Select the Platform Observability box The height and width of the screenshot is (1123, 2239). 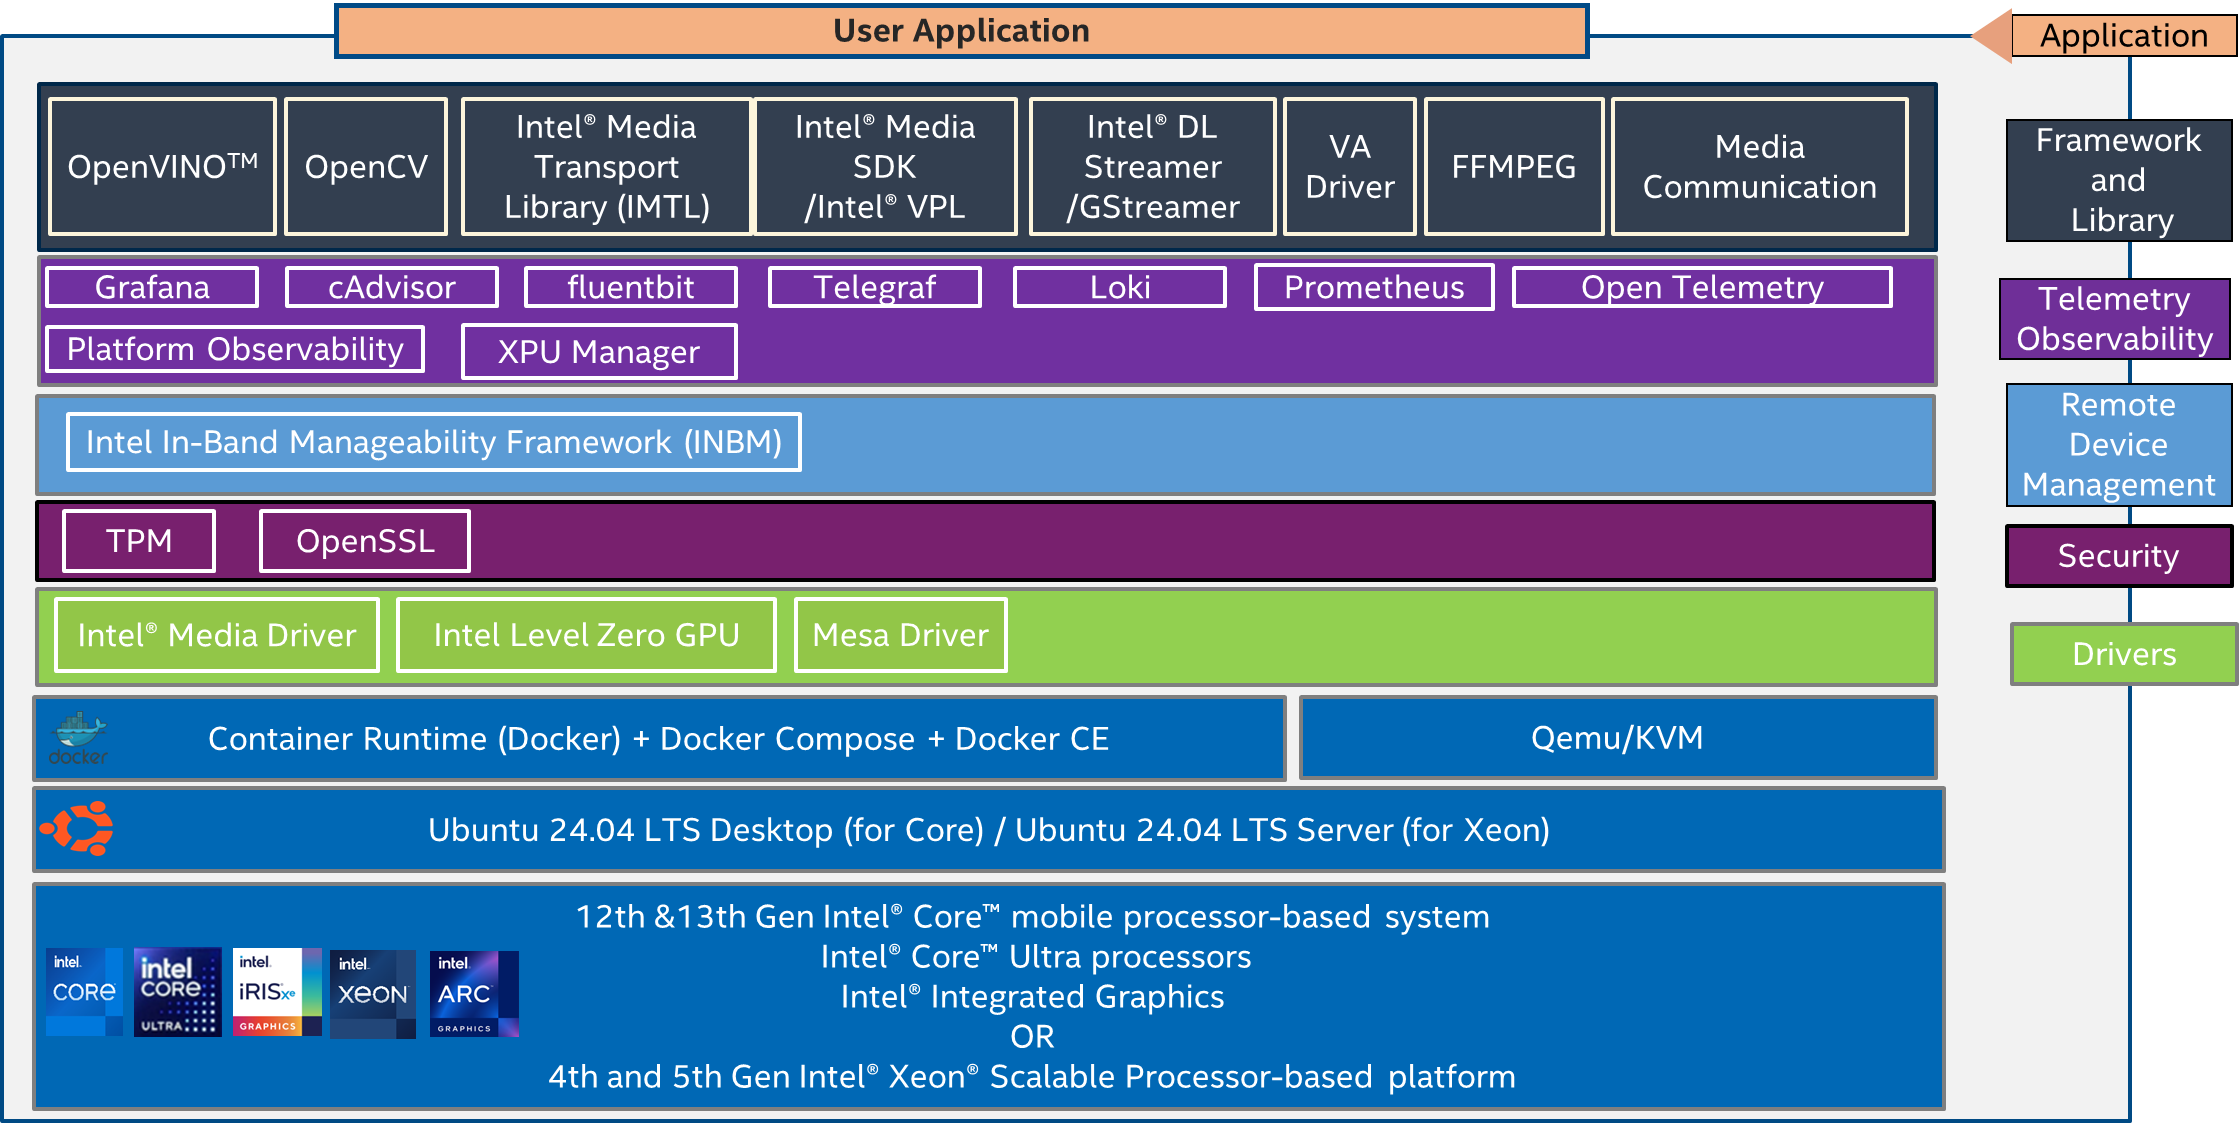pos(235,349)
